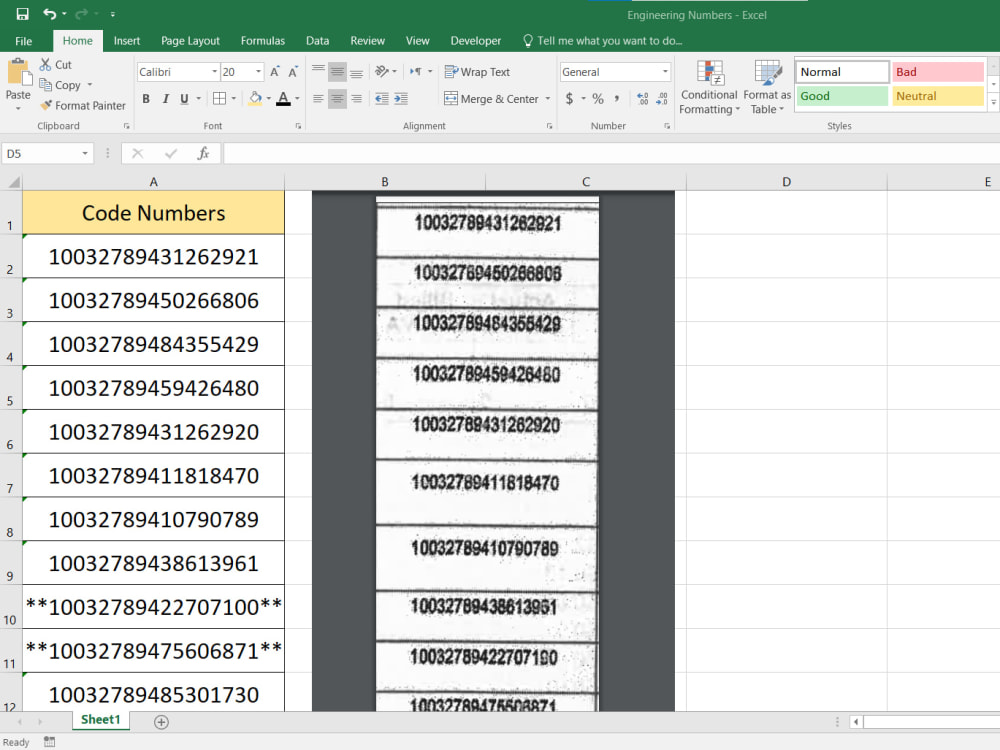Image resolution: width=1000 pixels, height=750 pixels.
Task: Click the Bottom Align icon
Action: (x=357, y=71)
